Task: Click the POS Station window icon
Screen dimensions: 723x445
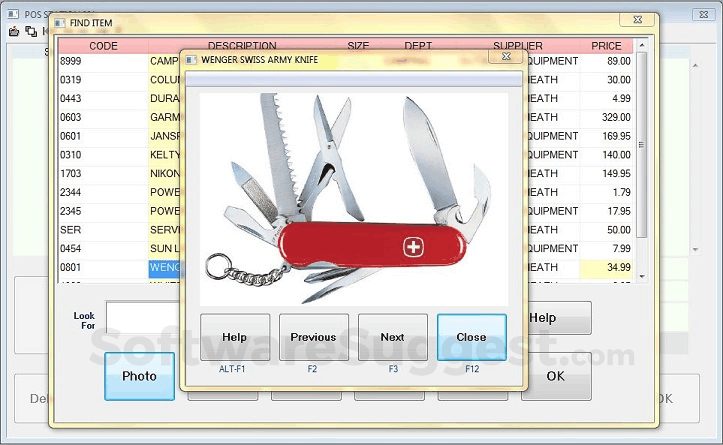Action: (x=13, y=14)
